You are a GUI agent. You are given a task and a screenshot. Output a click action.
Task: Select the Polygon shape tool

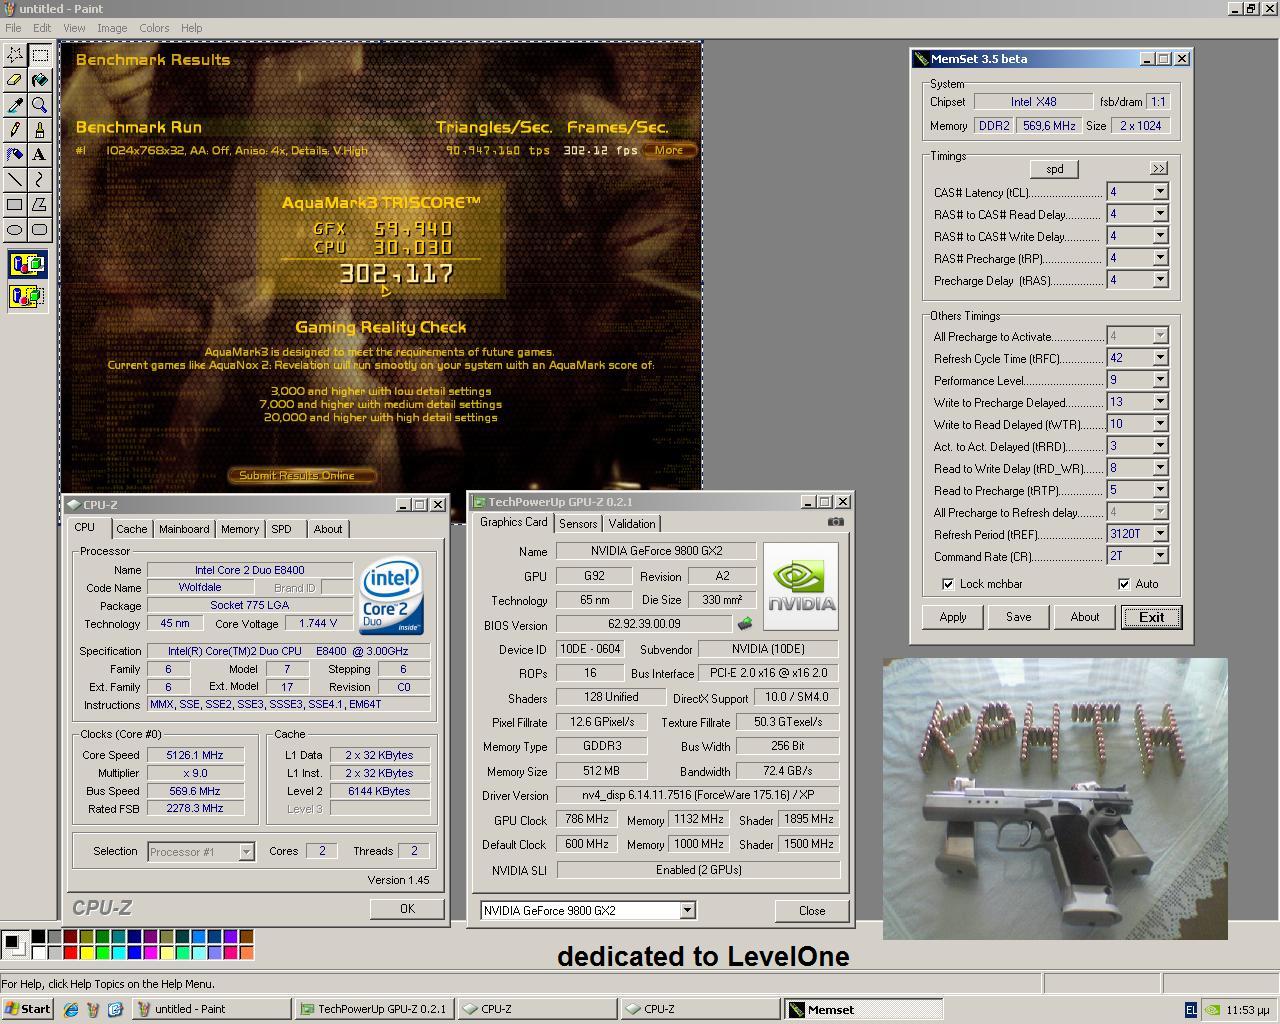tap(40, 204)
